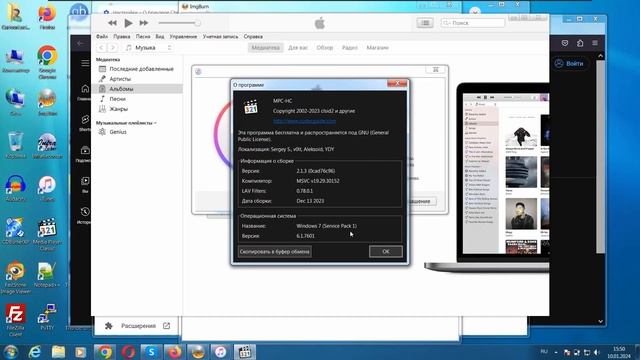
Task: Click the home icon in dark sidebar
Action: pos(85,89)
